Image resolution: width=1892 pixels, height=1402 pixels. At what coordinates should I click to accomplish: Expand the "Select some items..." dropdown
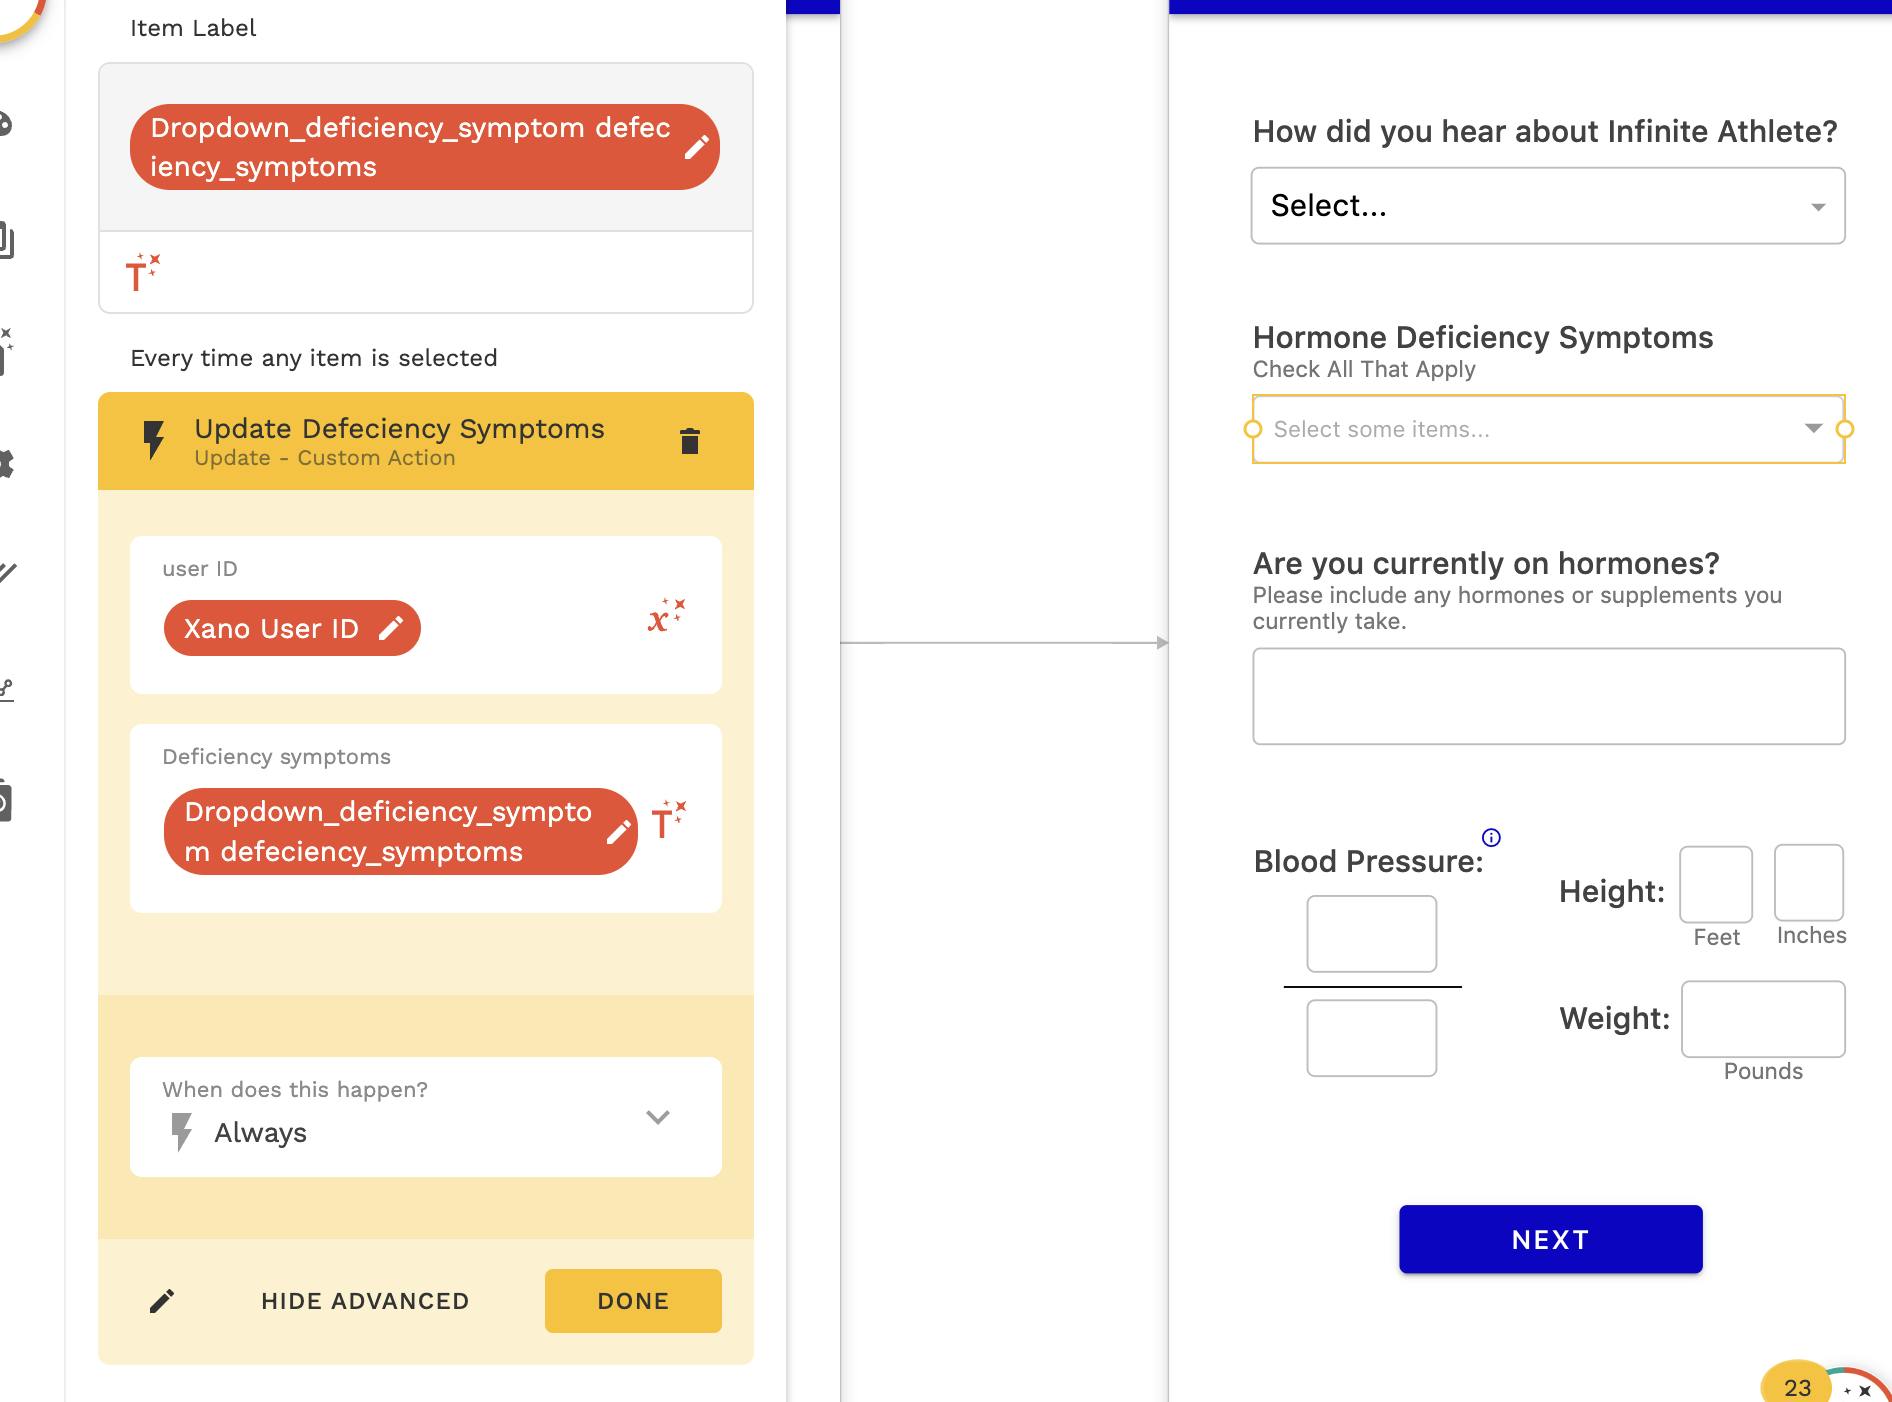click(x=1547, y=429)
